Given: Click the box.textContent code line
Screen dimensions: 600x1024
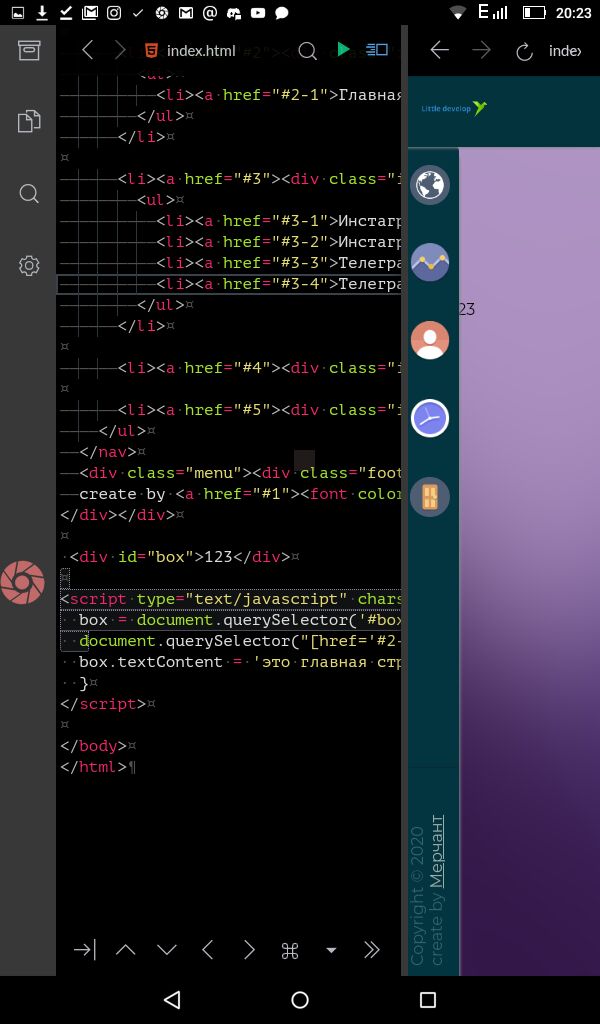Looking at the screenshot, I should click(229, 662).
